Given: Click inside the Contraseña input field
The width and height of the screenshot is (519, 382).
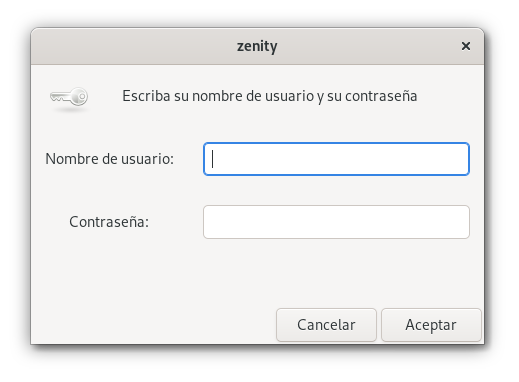Looking at the screenshot, I should pyautogui.click(x=336, y=222).
